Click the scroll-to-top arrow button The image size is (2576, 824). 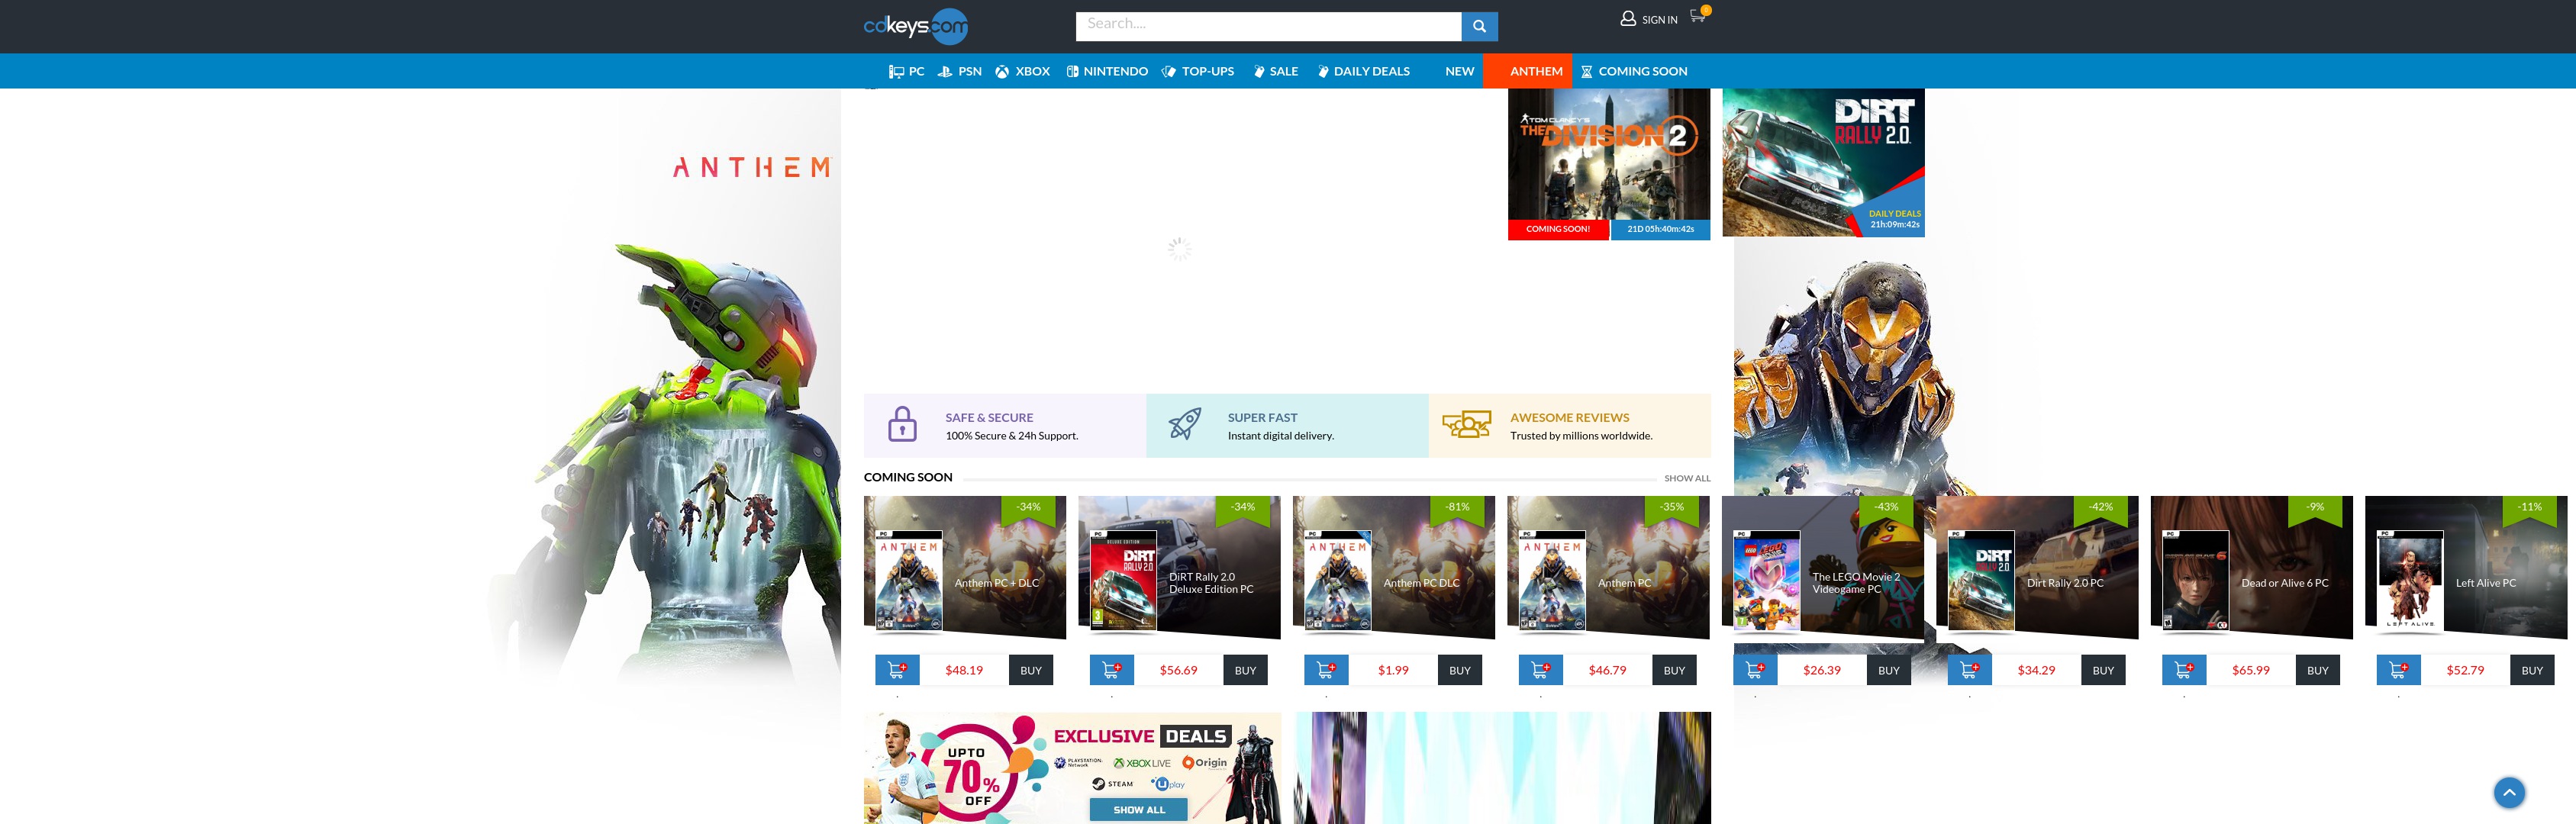coord(2508,792)
